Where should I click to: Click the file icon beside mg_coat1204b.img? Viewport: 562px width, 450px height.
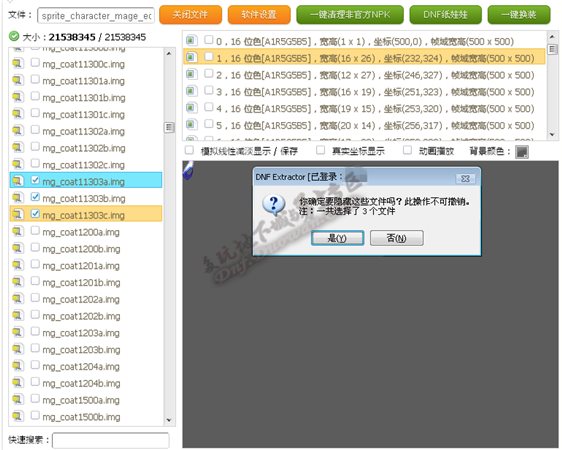click(18, 383)
